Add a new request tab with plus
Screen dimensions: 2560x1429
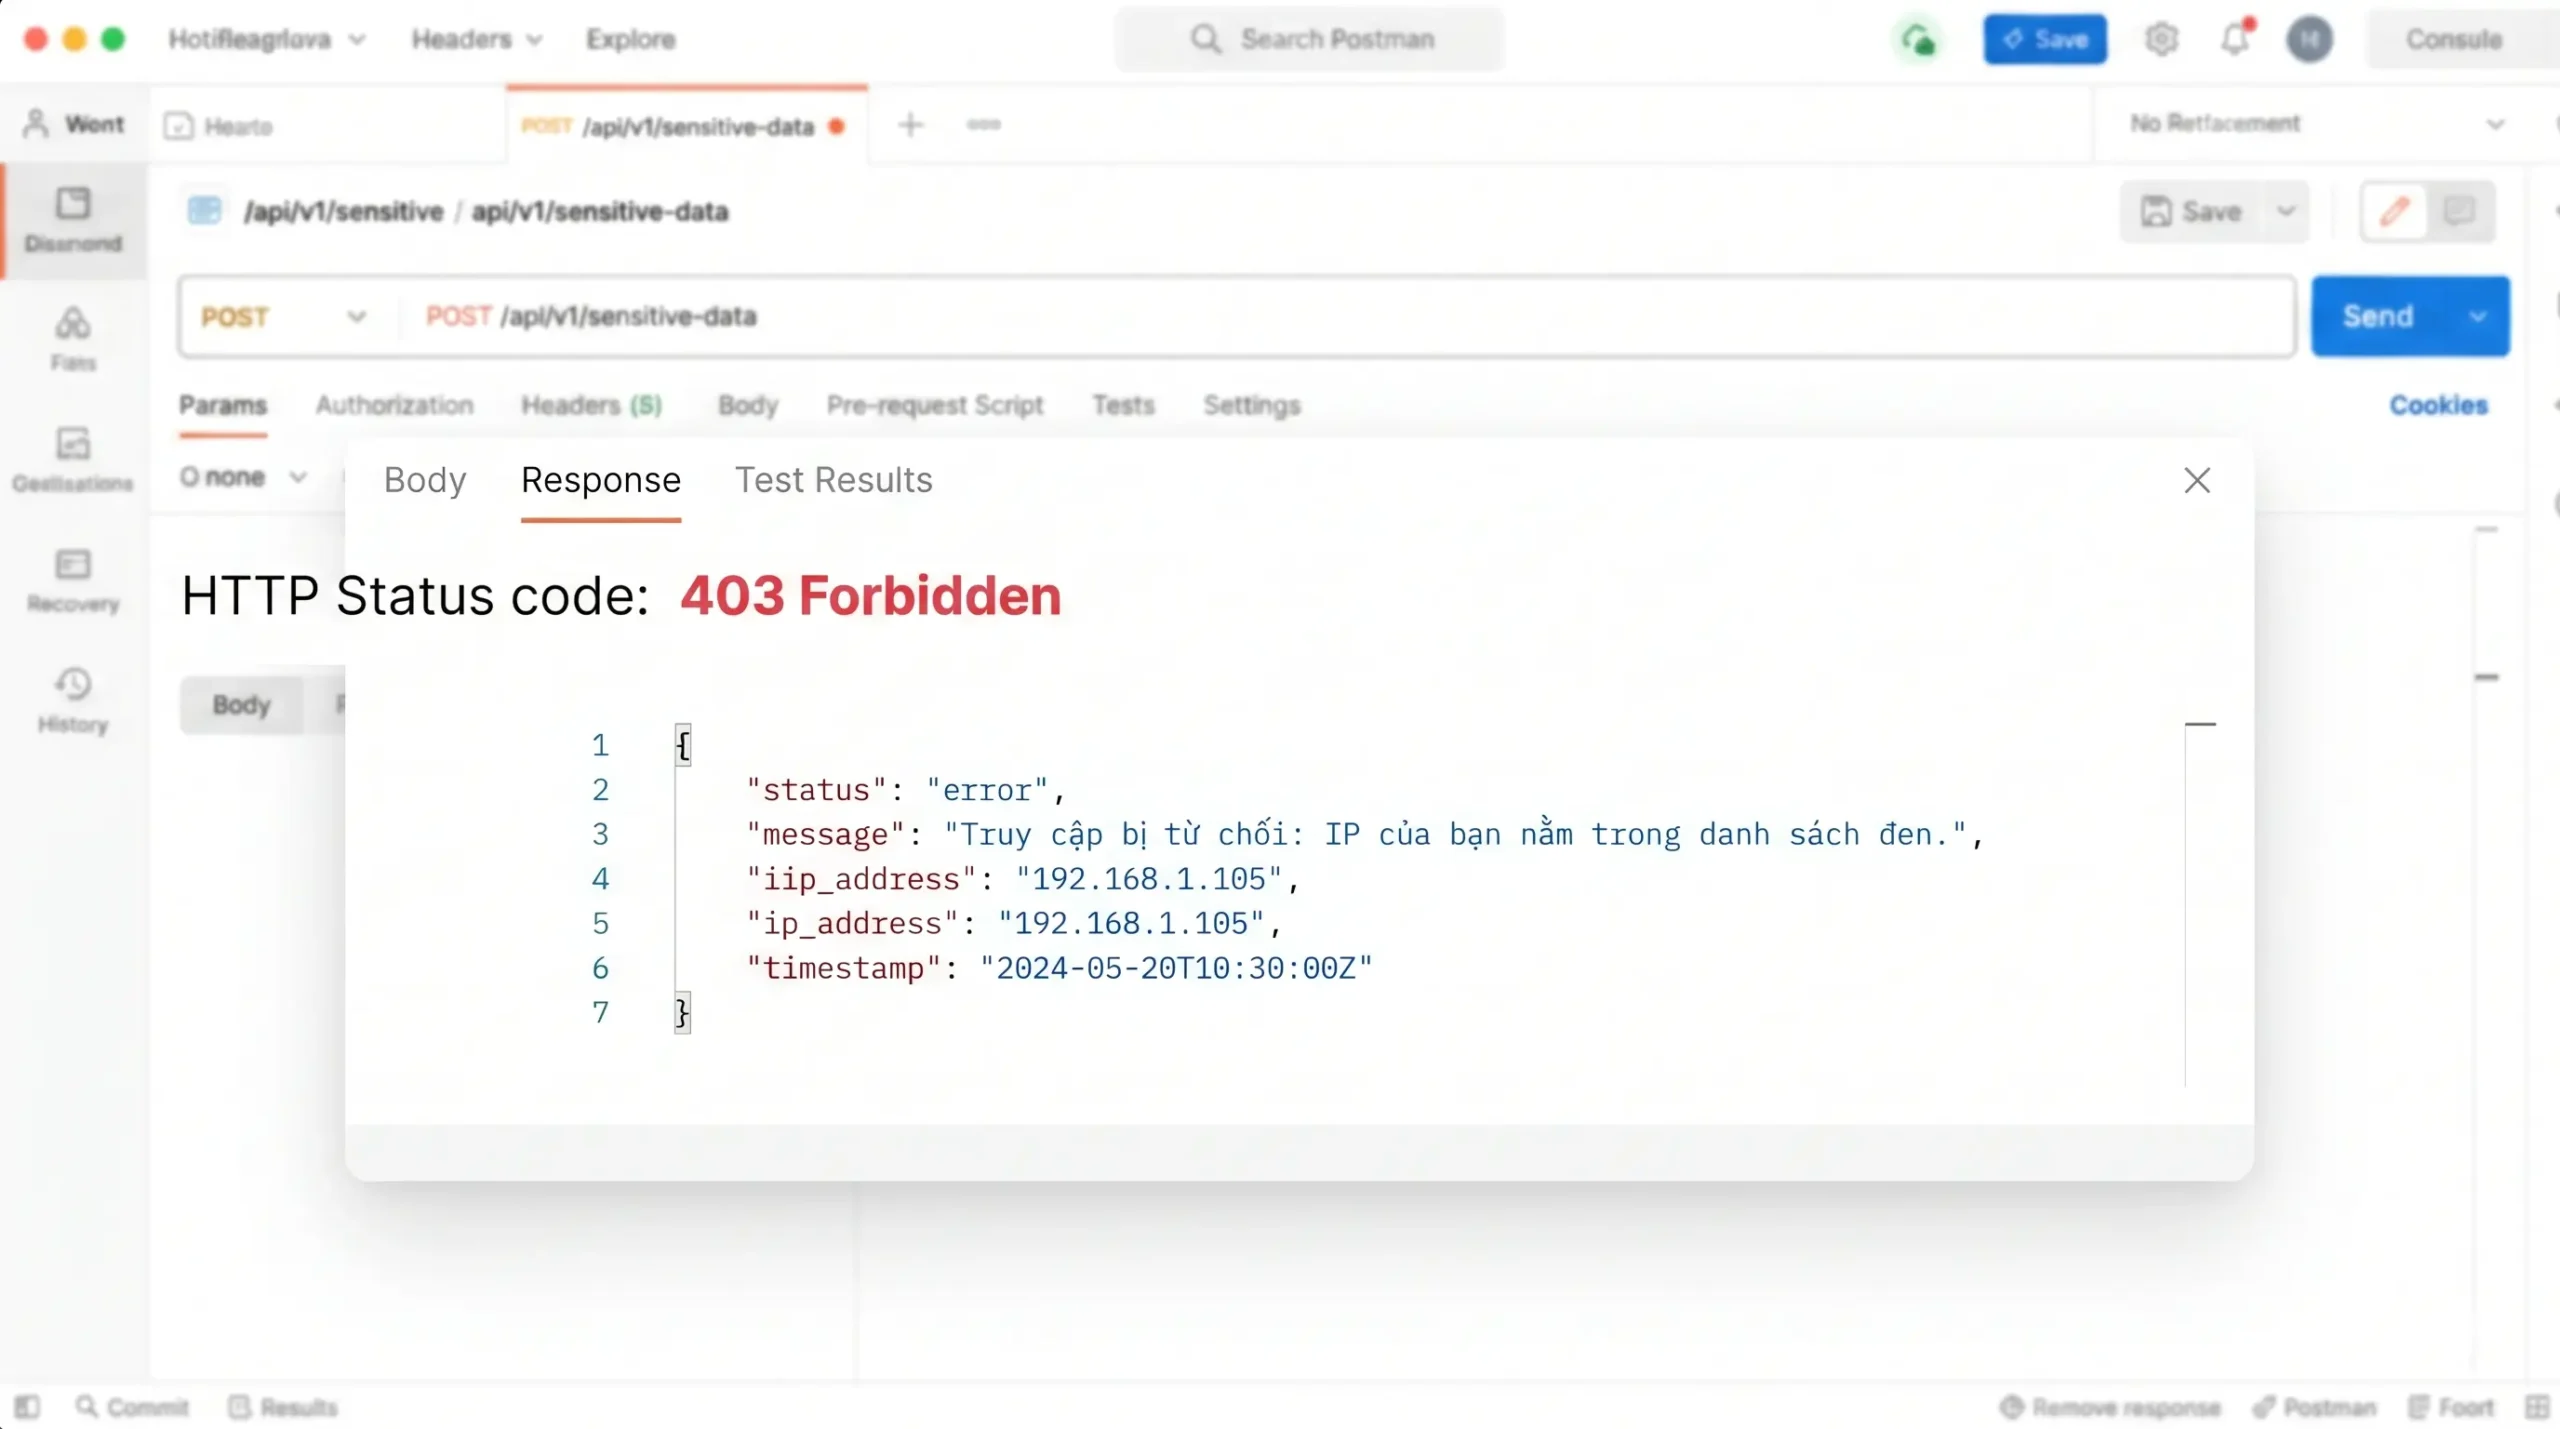pos(910,125)
